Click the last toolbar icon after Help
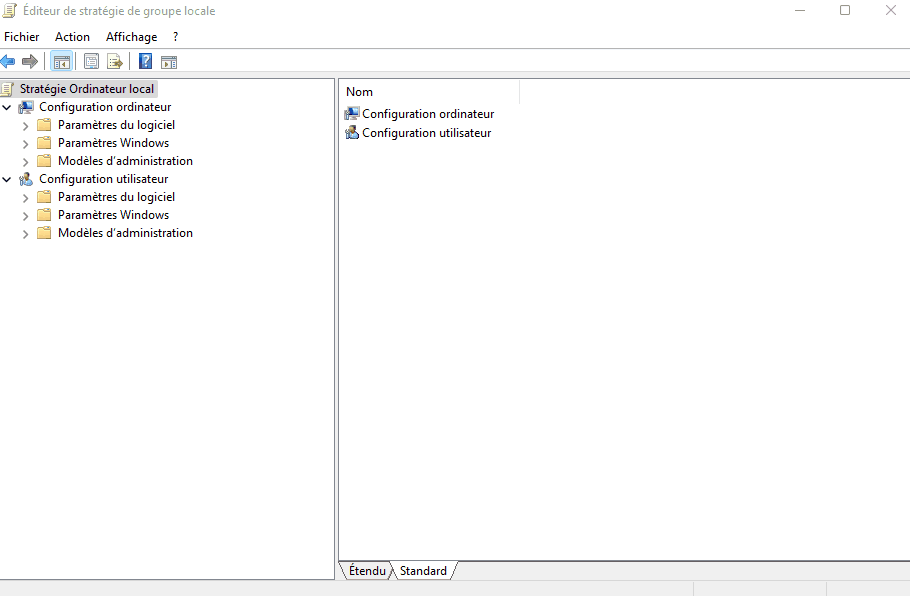Screen dimensions: 910x596 [x=168, y=61]
